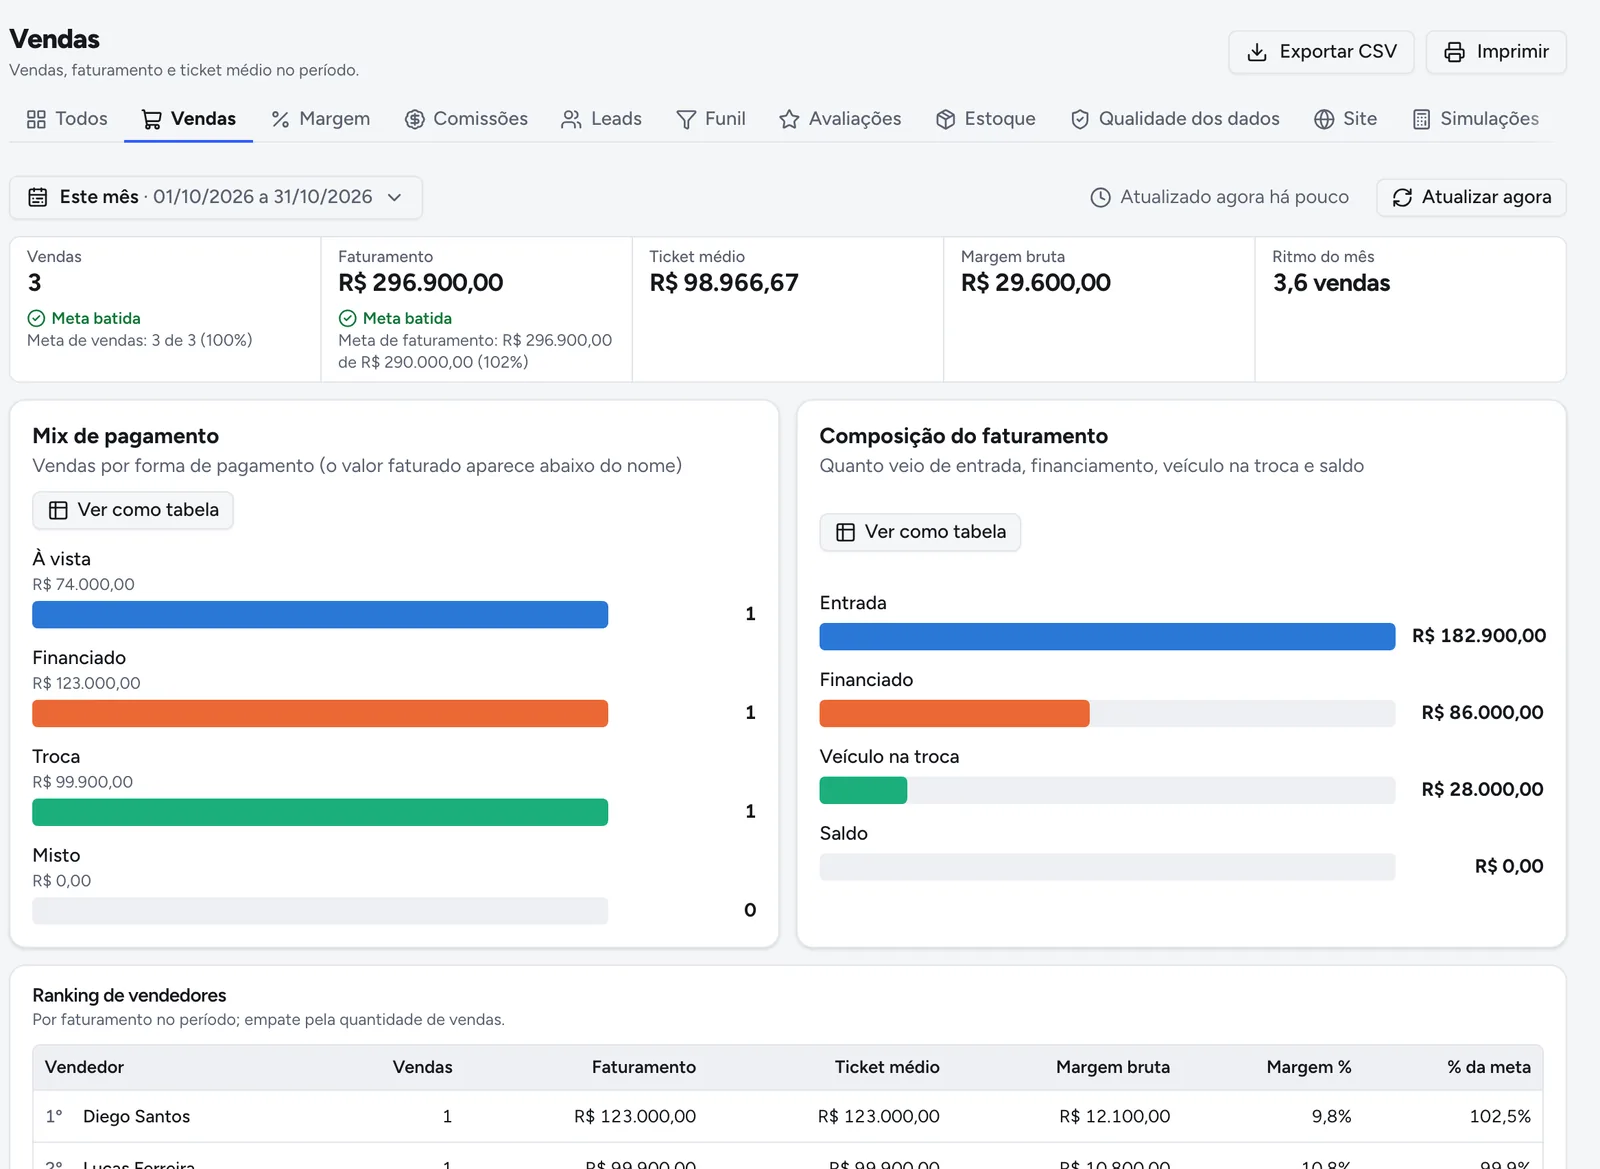Select the Vendas tab
This screenshot has height=1169, width=1600.
point(188,119)
